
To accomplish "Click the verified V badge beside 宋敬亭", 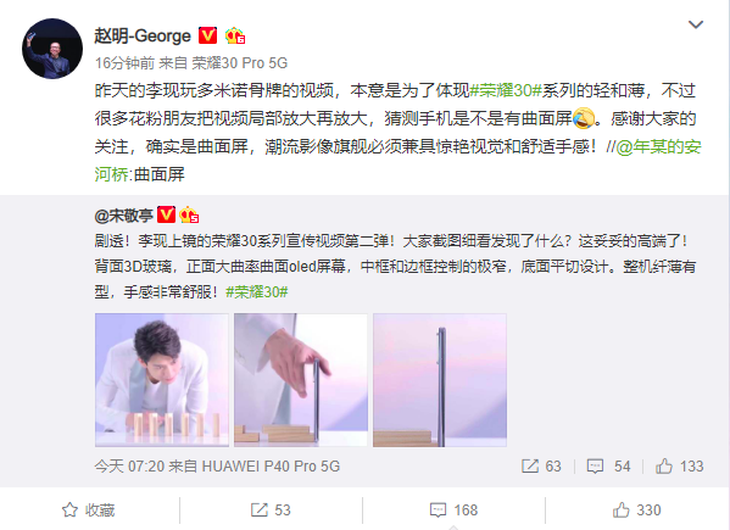I will tap(166, 215).
